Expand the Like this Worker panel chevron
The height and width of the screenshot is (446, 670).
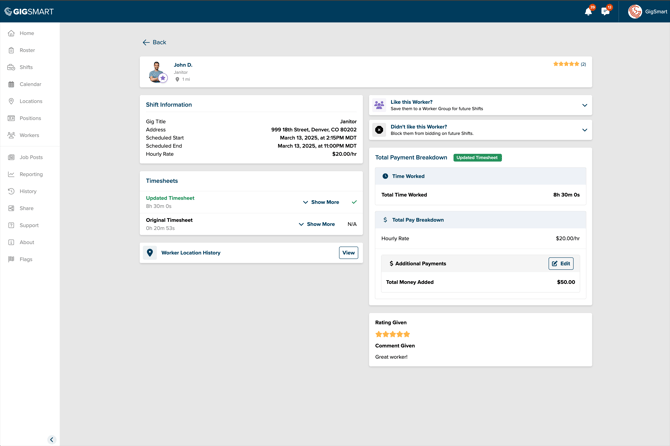585,105
